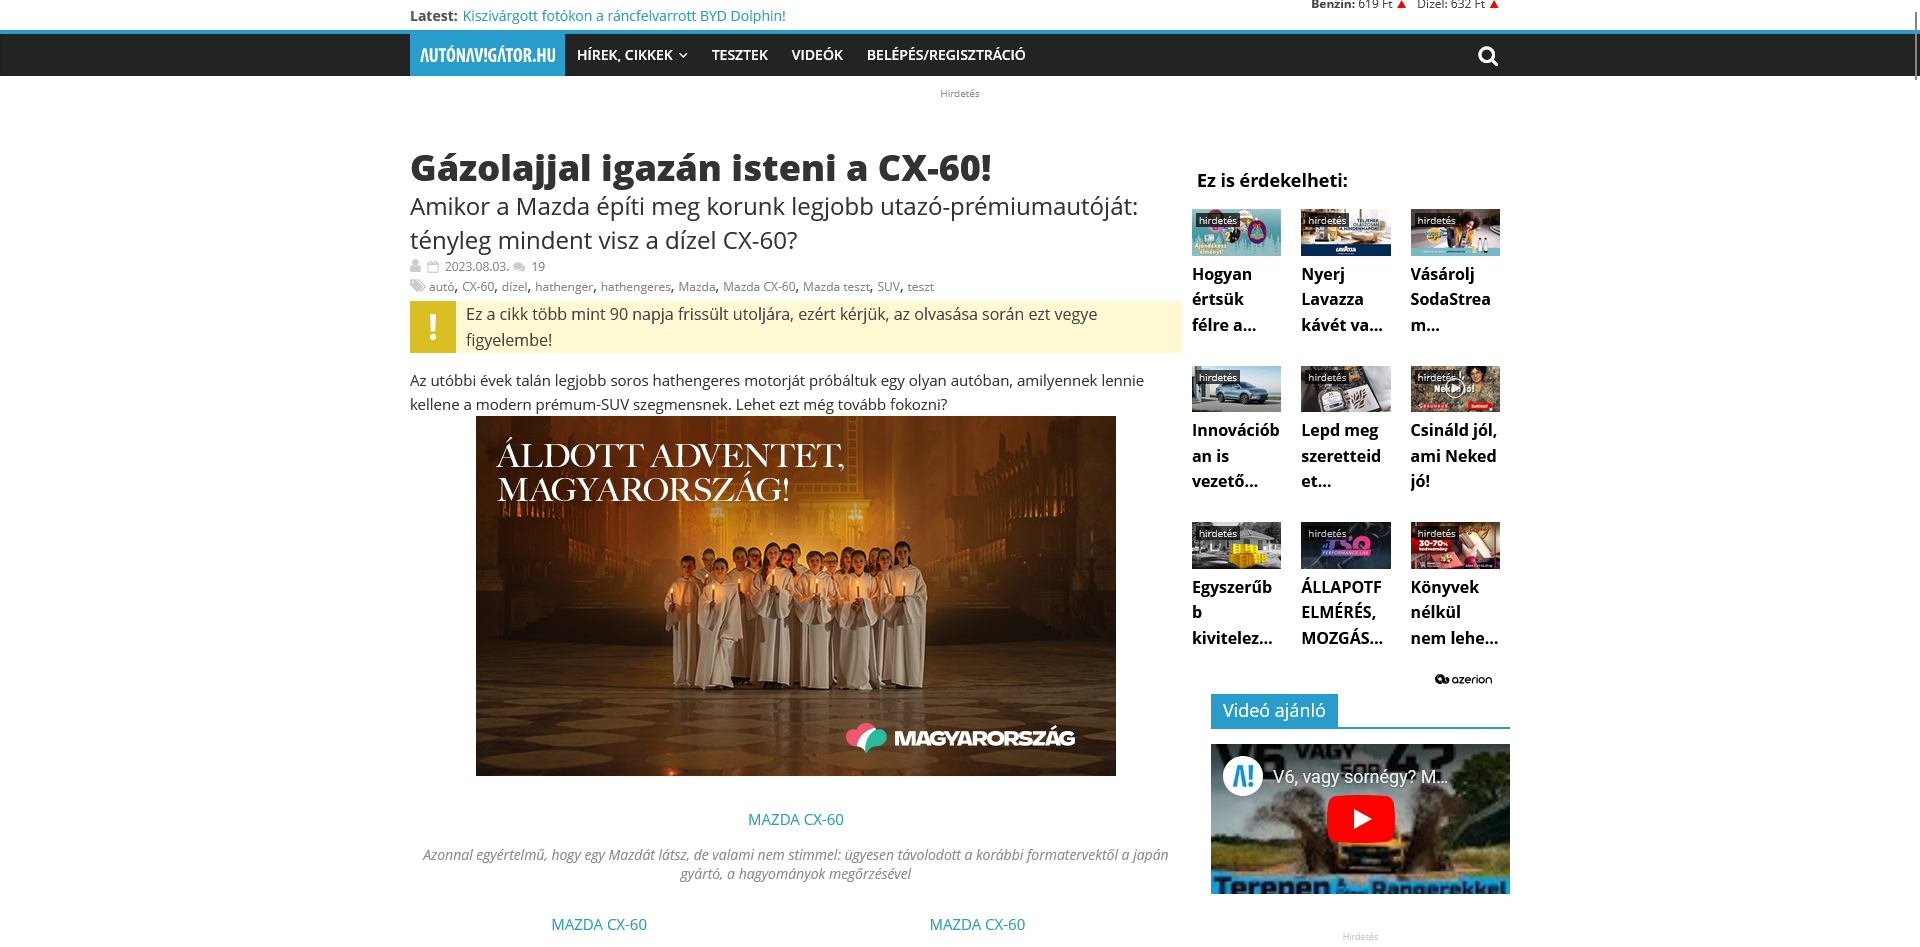Click the comments bubble icon beside 19
The image size is (1920, 947).
(x=519, y=267)
